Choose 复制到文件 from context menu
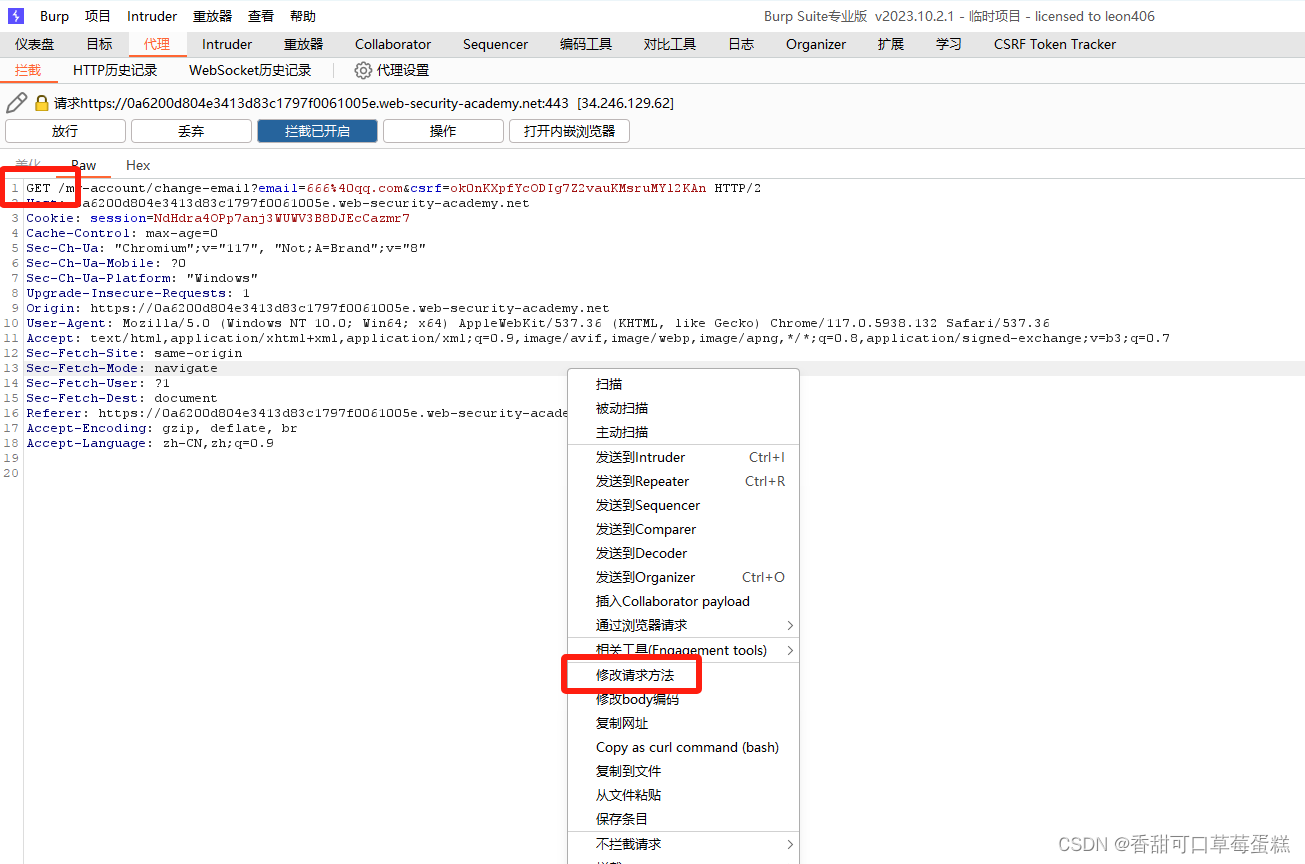The width and height of the screenshot is (1305, 864). (x=684, y=771)
